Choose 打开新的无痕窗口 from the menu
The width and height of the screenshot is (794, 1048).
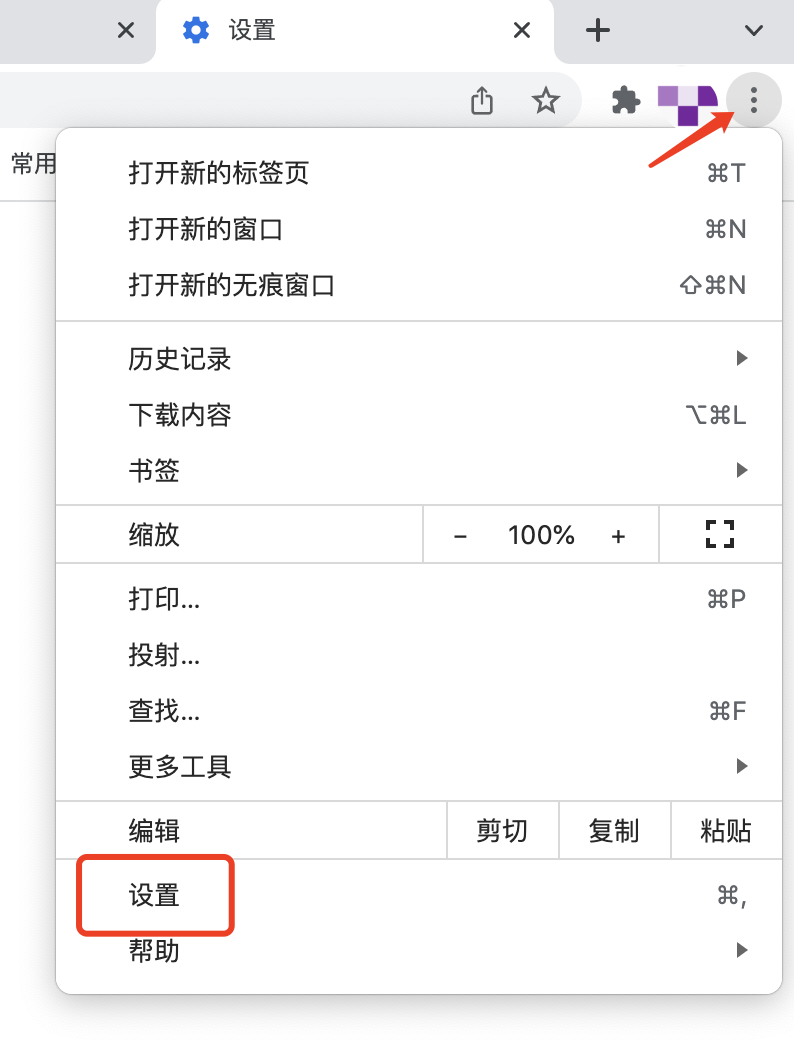point(232,286)
